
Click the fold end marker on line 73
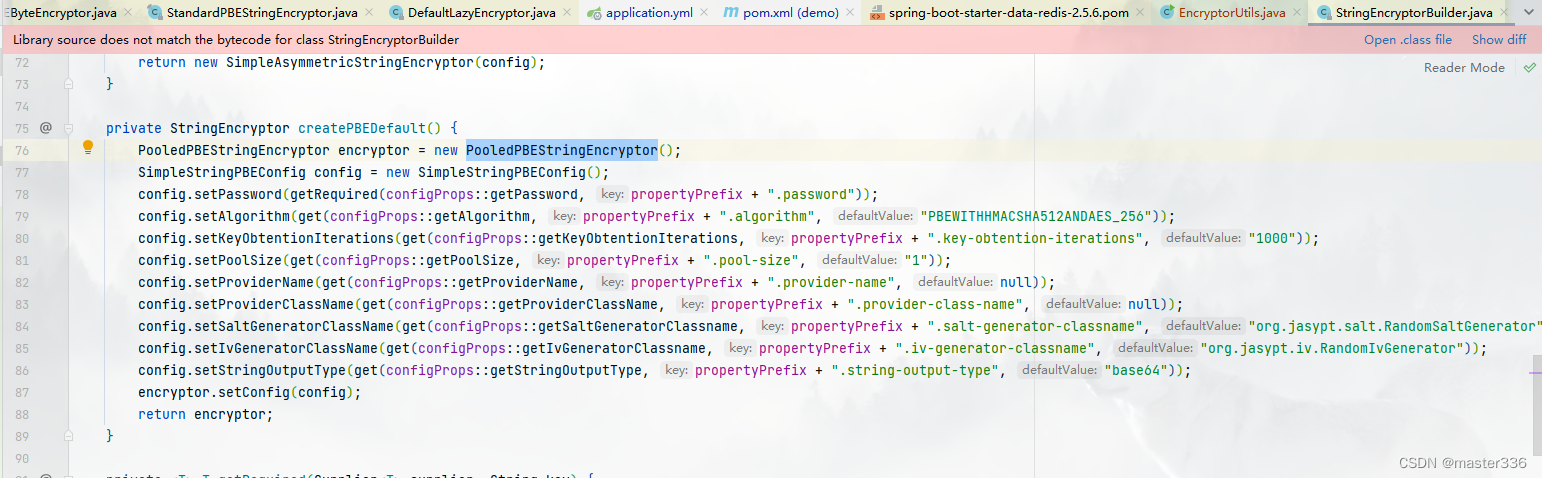(69, 84)
